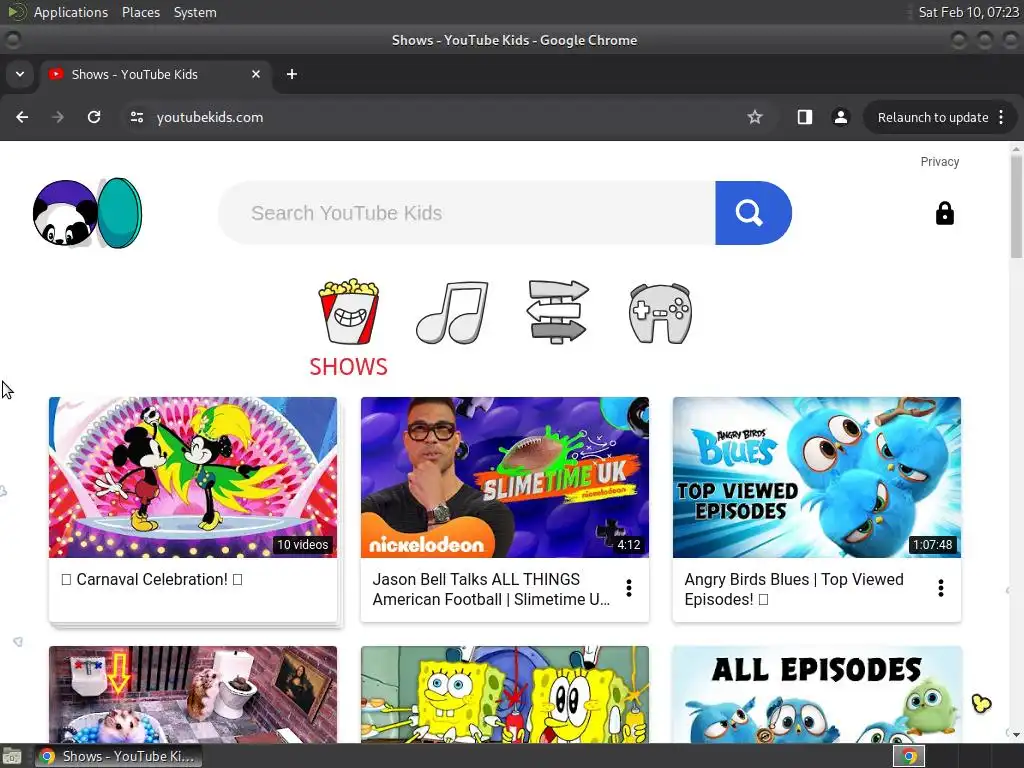This screenshot has width=1024, height=768.
Task: Select Shows - YouTube Ki... taskbar window button
Action: (x=118, y=756)
